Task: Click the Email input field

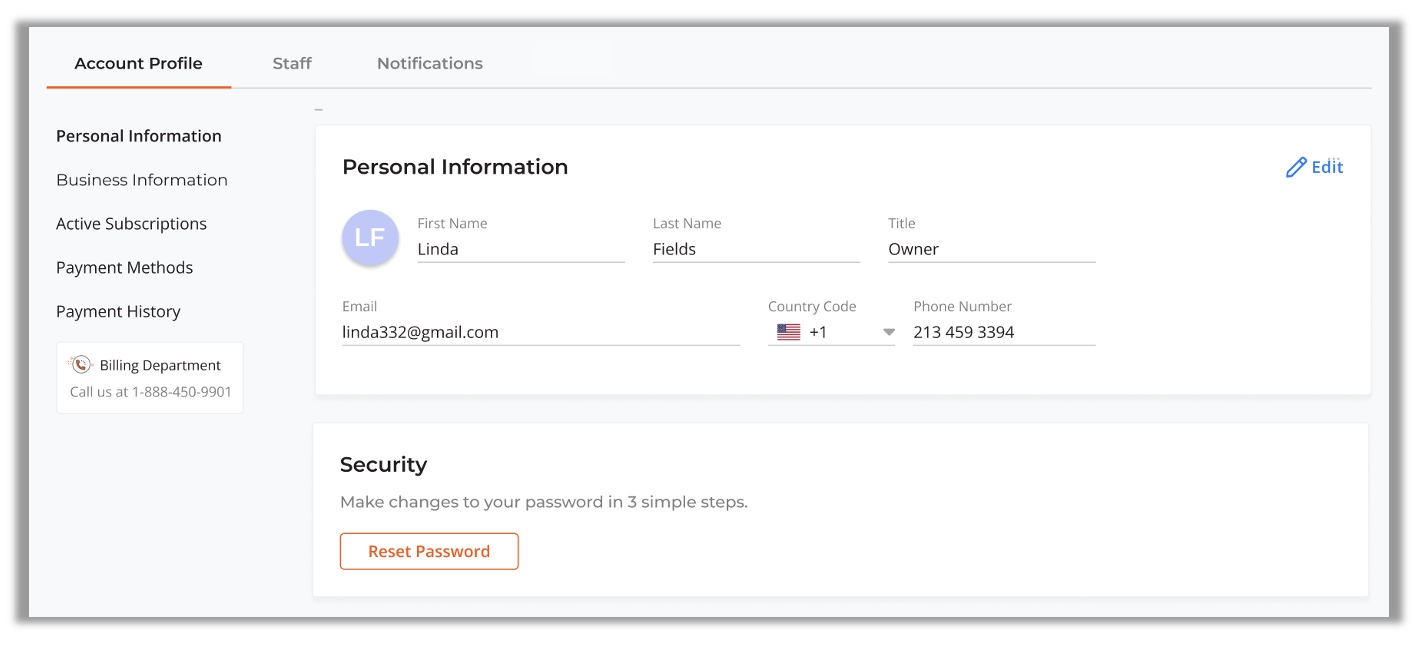Action: click(540, 332)
